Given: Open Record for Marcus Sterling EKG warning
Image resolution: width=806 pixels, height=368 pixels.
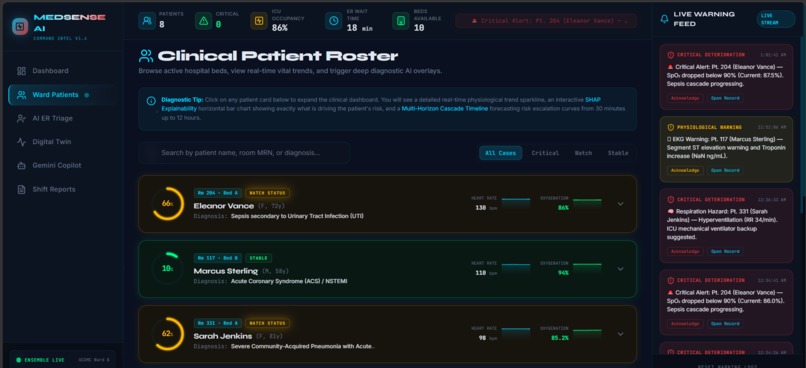Looking at the screenshot, I should click(725, 170).
